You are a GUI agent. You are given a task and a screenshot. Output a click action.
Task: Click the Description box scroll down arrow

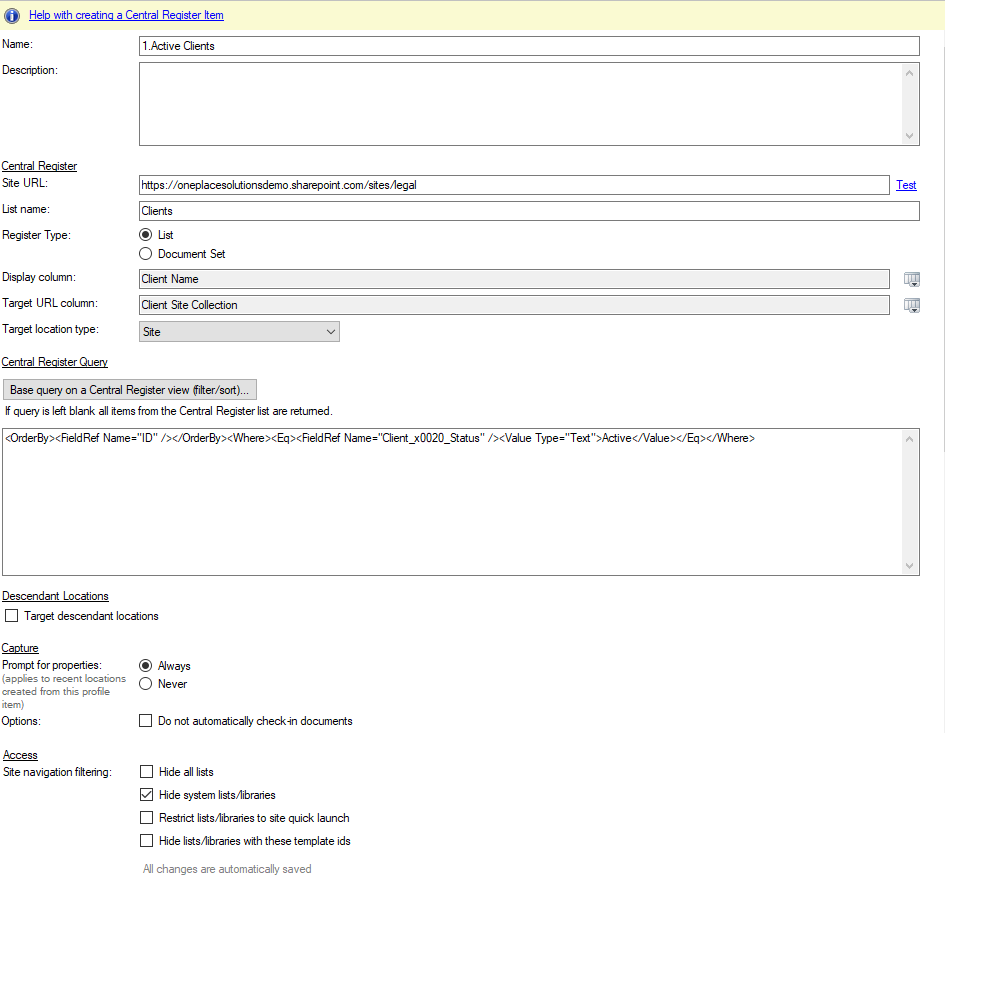[909, 136]
